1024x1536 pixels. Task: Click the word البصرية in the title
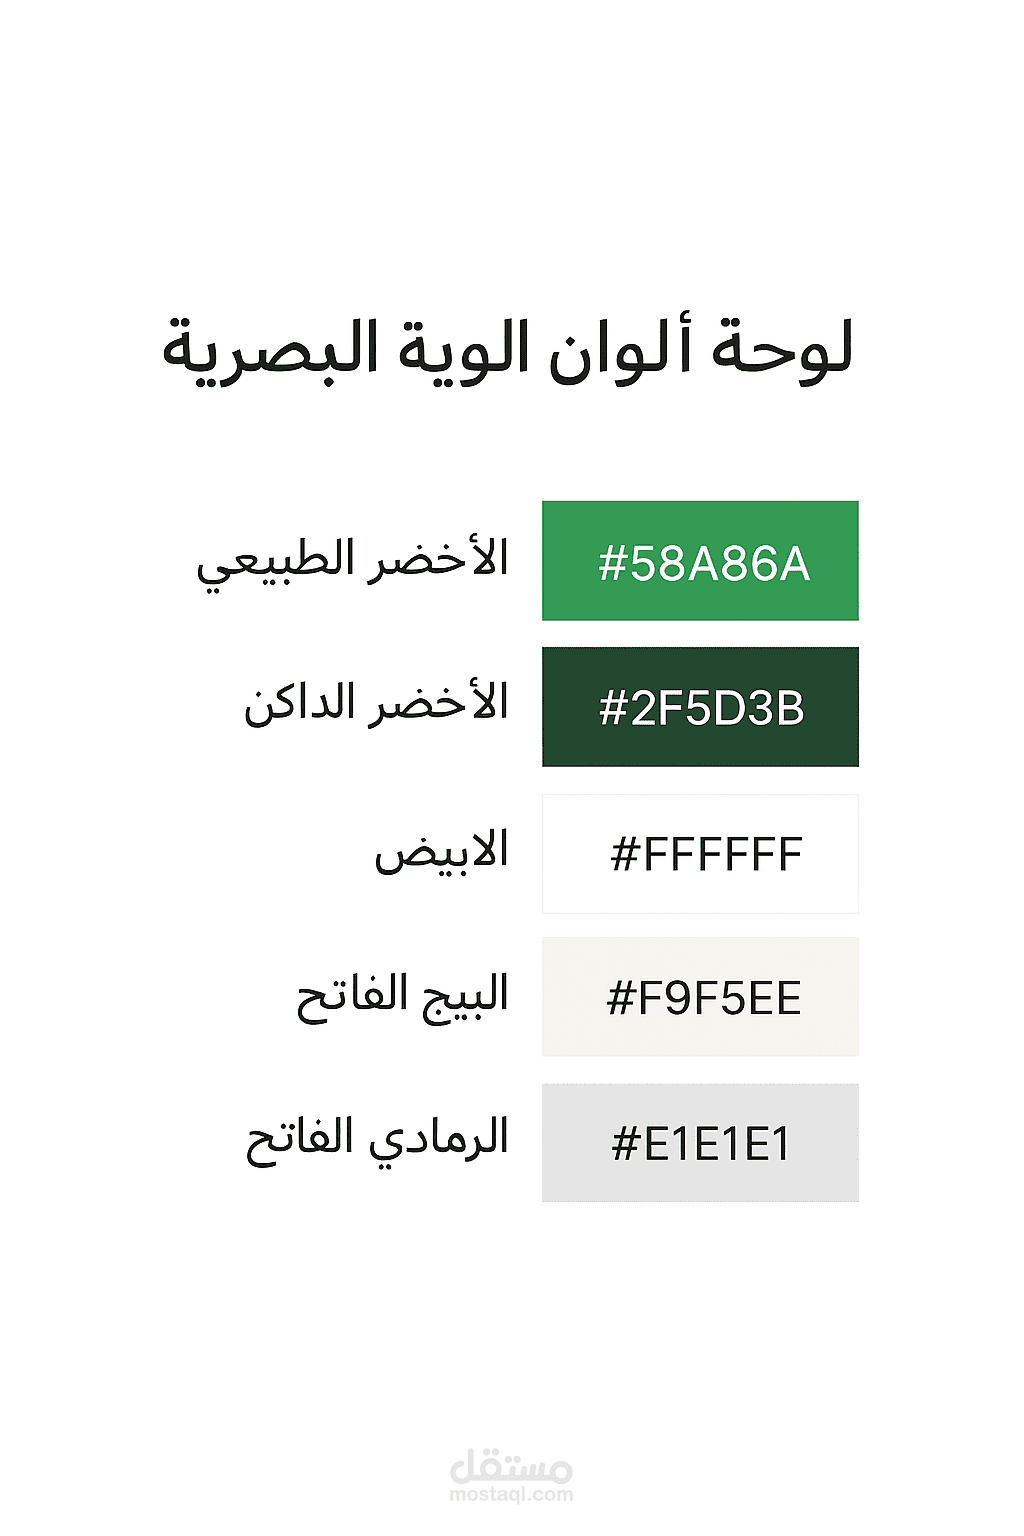pos(271,352)
